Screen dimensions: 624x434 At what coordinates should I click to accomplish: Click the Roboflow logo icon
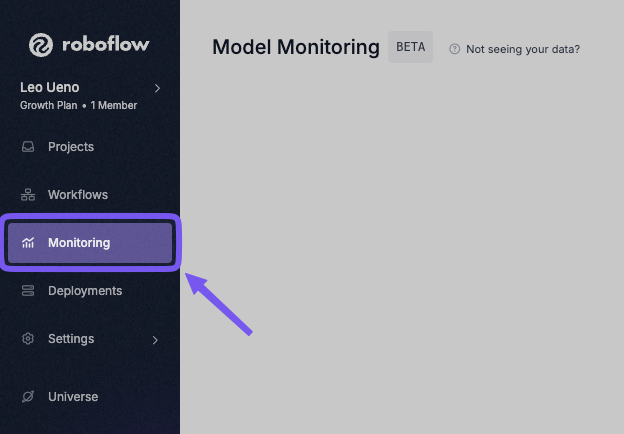pos(41,45)
